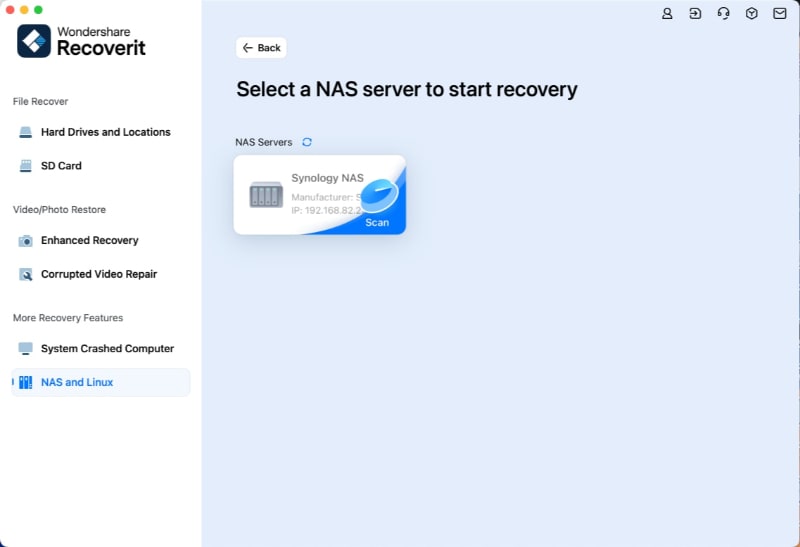
Task: Close the window with the red button
Action: coord(10,10)
